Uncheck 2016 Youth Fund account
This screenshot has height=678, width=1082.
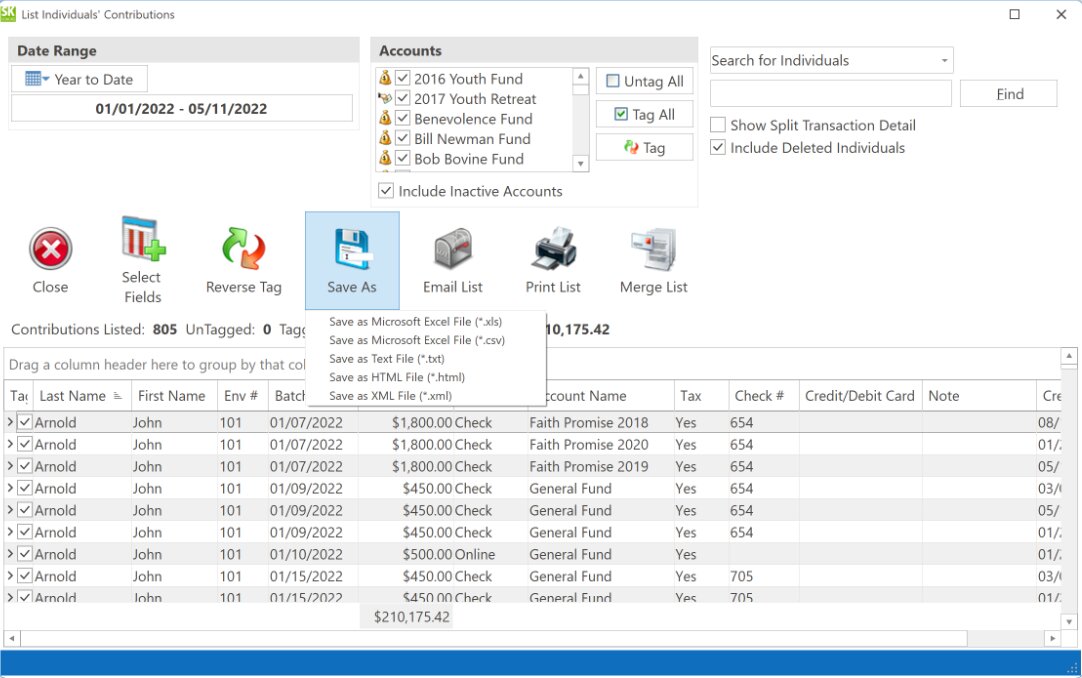point(403,79)
